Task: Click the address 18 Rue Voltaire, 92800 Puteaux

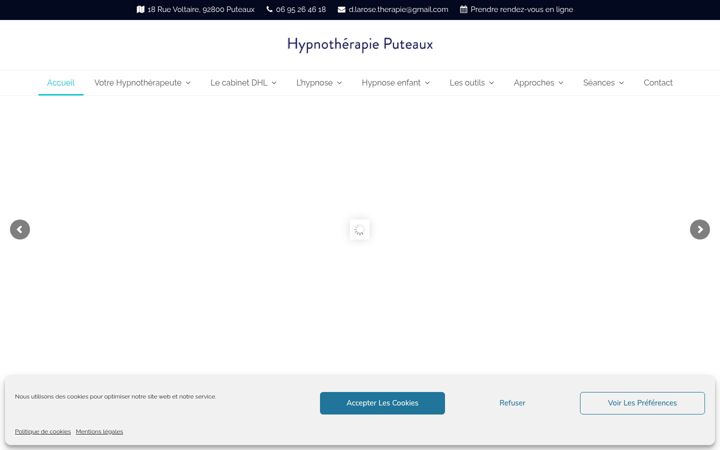Action: tap(201, 10)
